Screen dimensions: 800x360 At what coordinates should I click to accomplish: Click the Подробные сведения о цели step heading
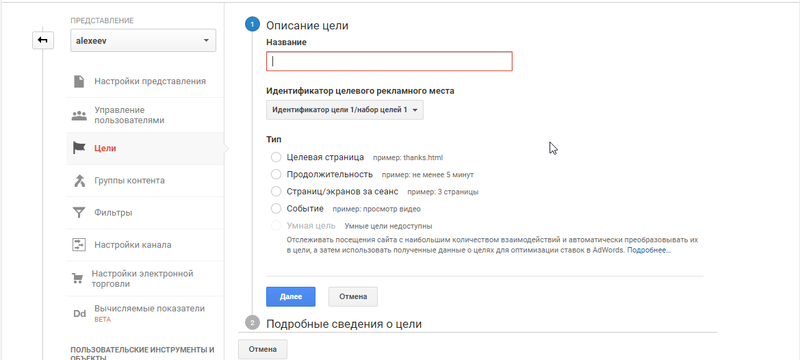click(344, 324)
